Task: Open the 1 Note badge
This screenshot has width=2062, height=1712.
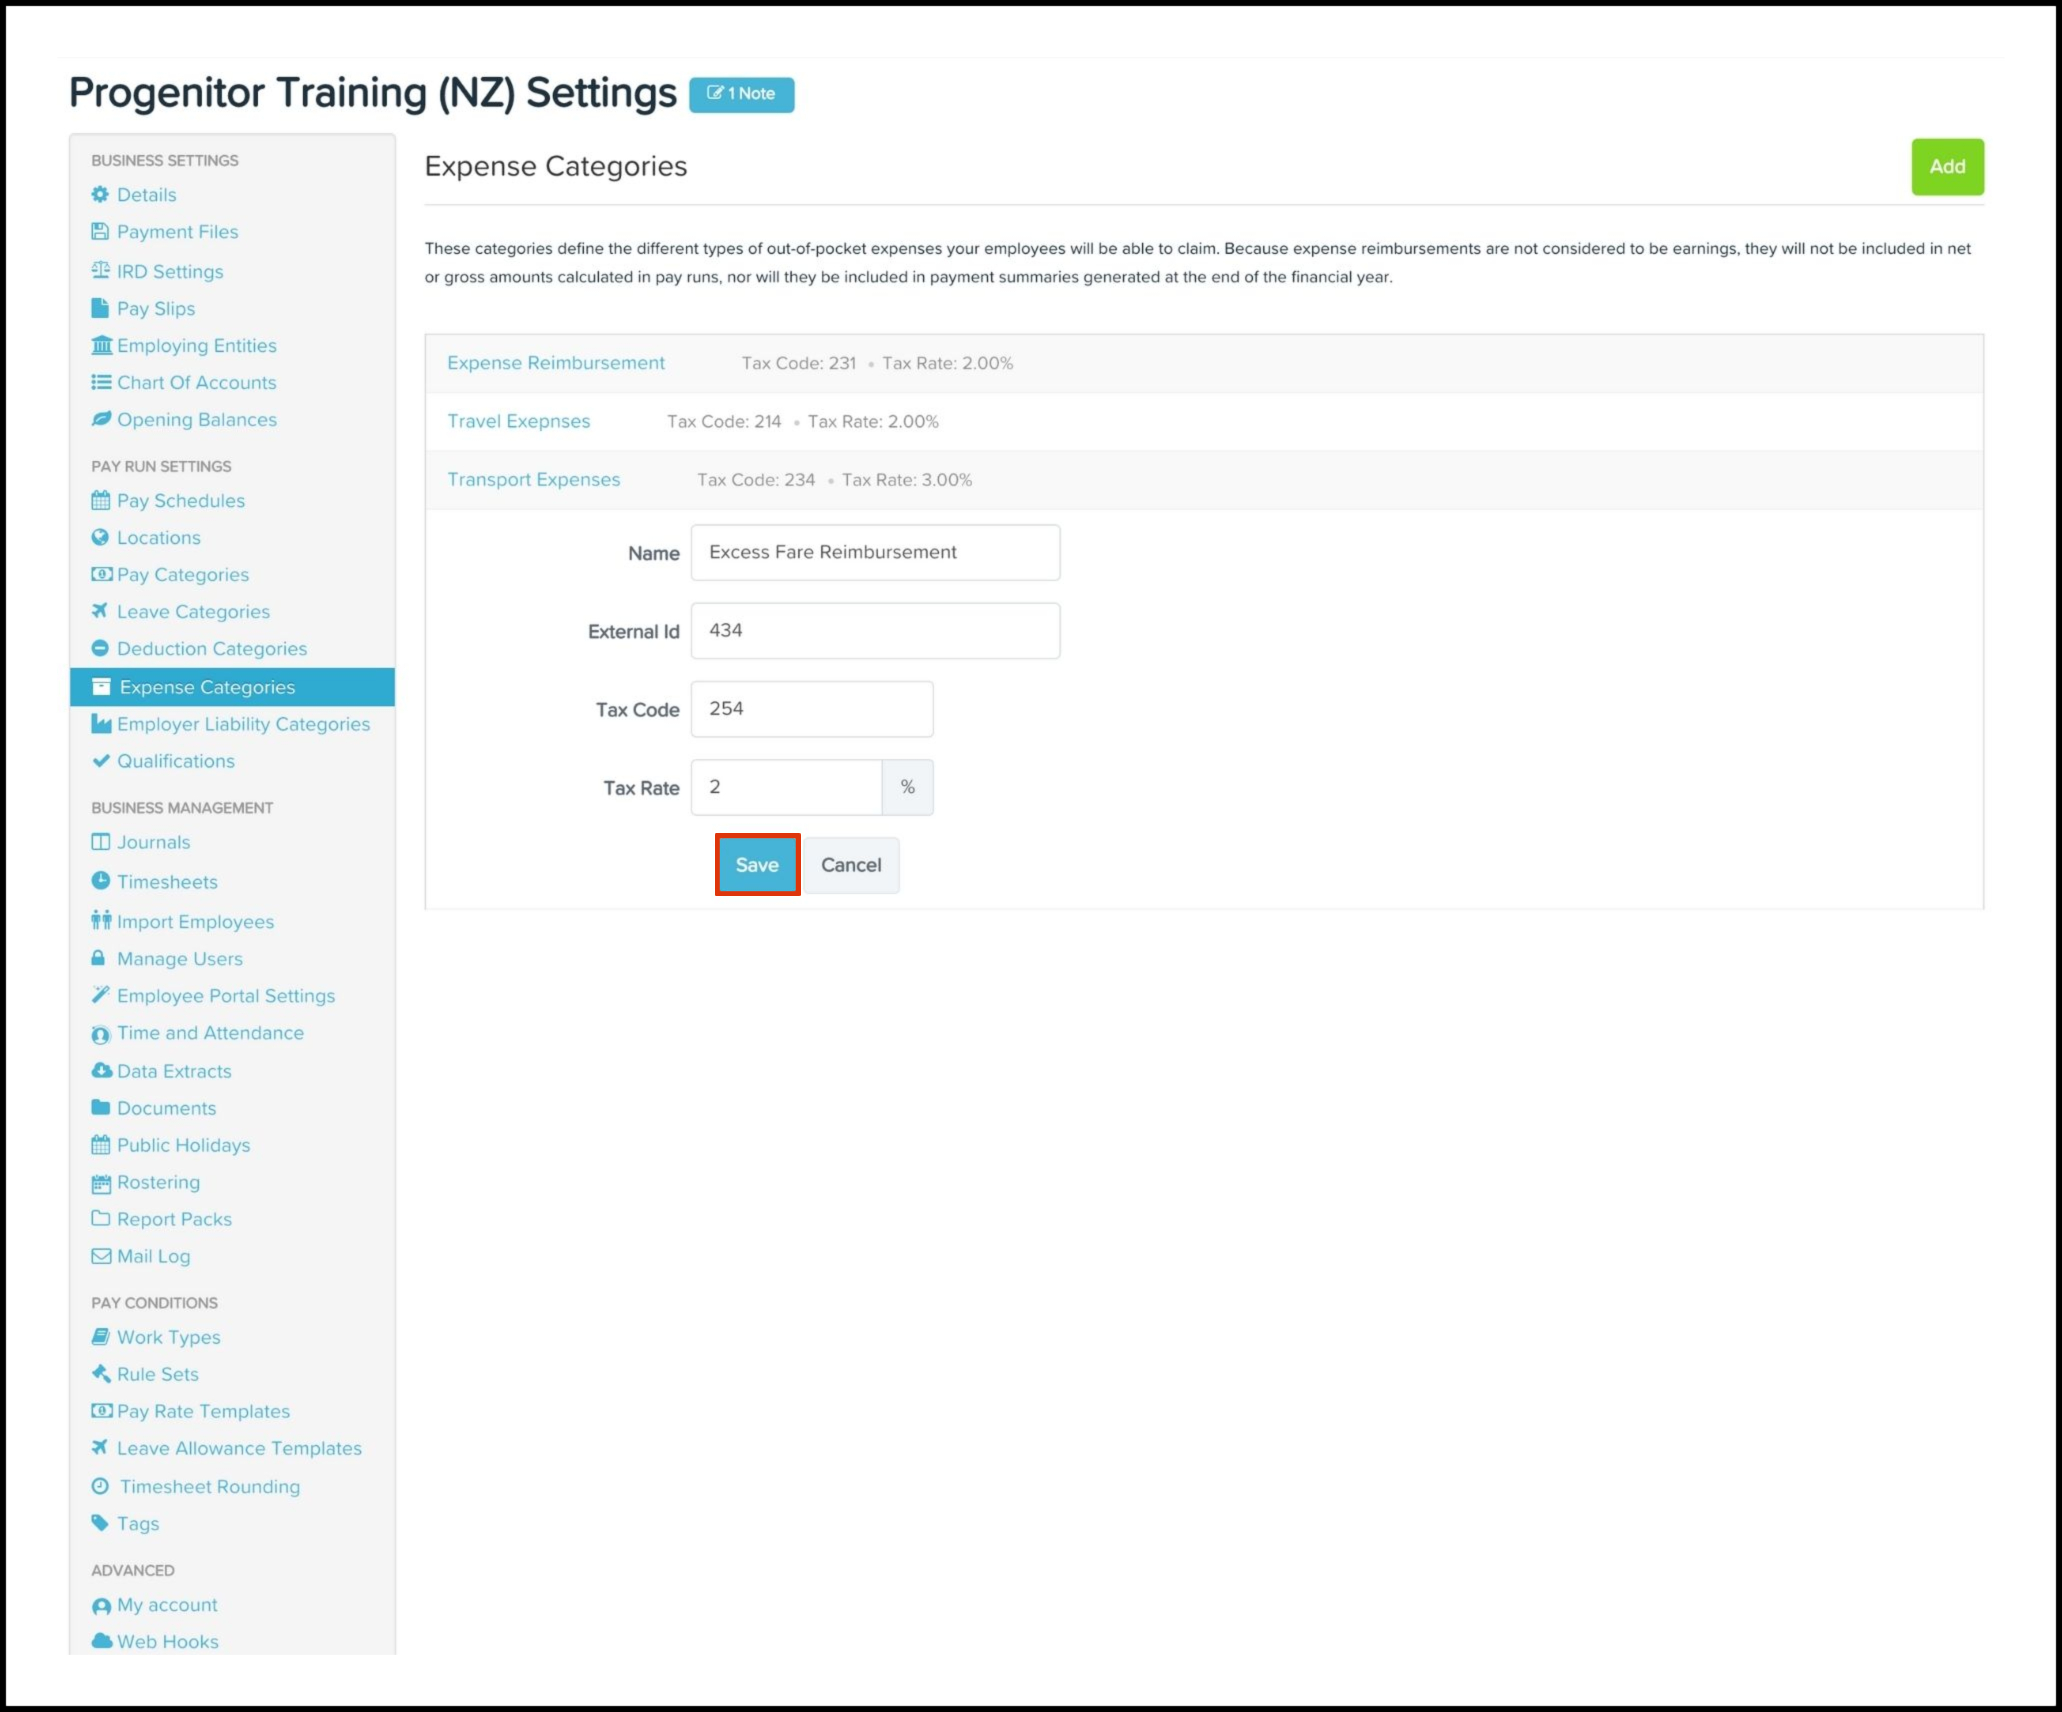Action: [x=741, y=94]
